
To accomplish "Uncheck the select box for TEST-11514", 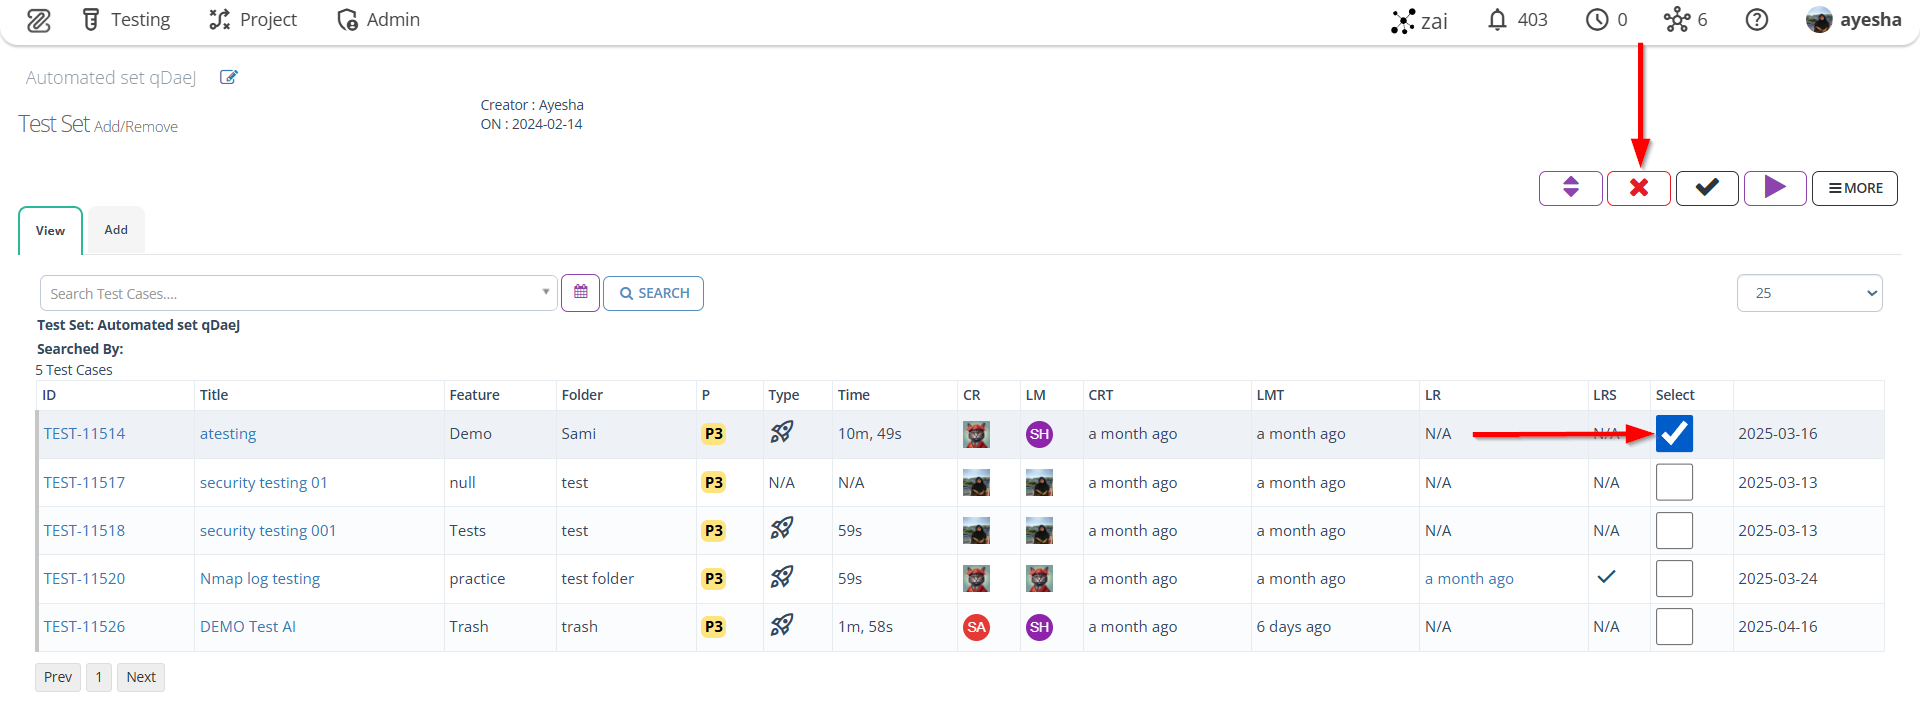I will click(1674, 434).
